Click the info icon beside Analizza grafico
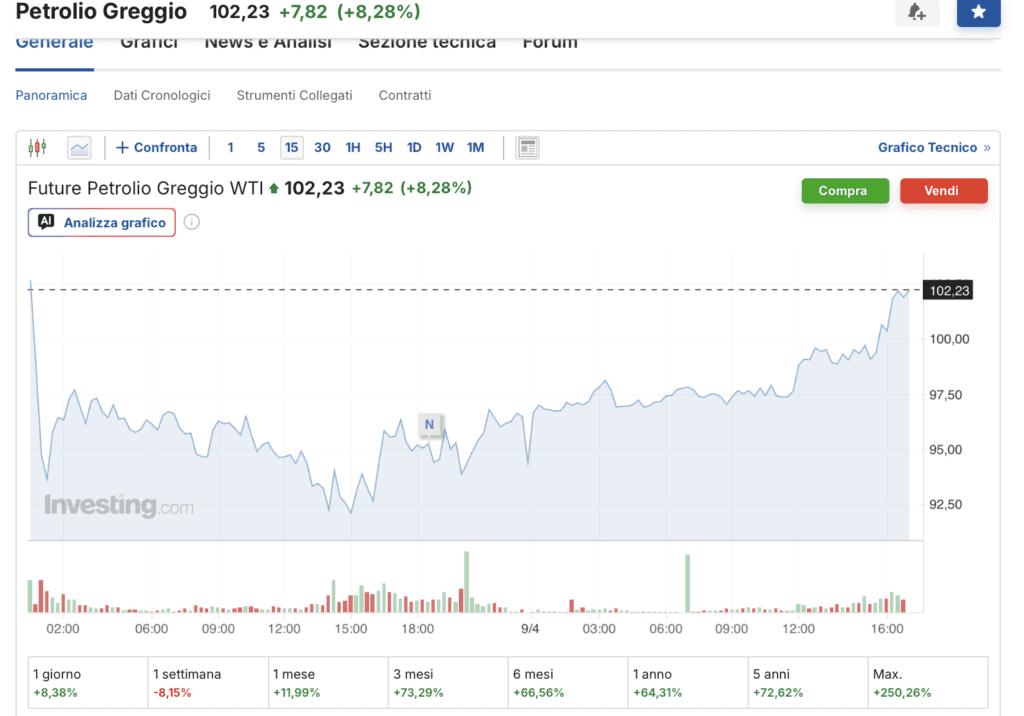The width and height of the screenshot is (1024, 716). tap(192, 222)
